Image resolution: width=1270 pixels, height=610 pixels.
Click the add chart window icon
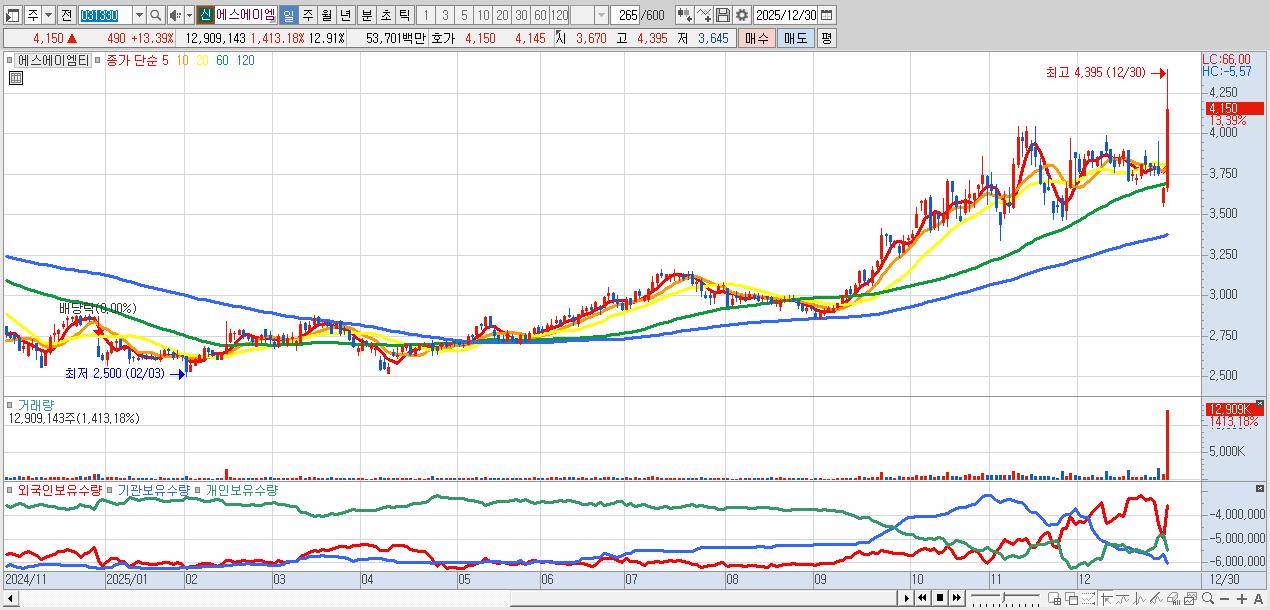pos(1054,599)
